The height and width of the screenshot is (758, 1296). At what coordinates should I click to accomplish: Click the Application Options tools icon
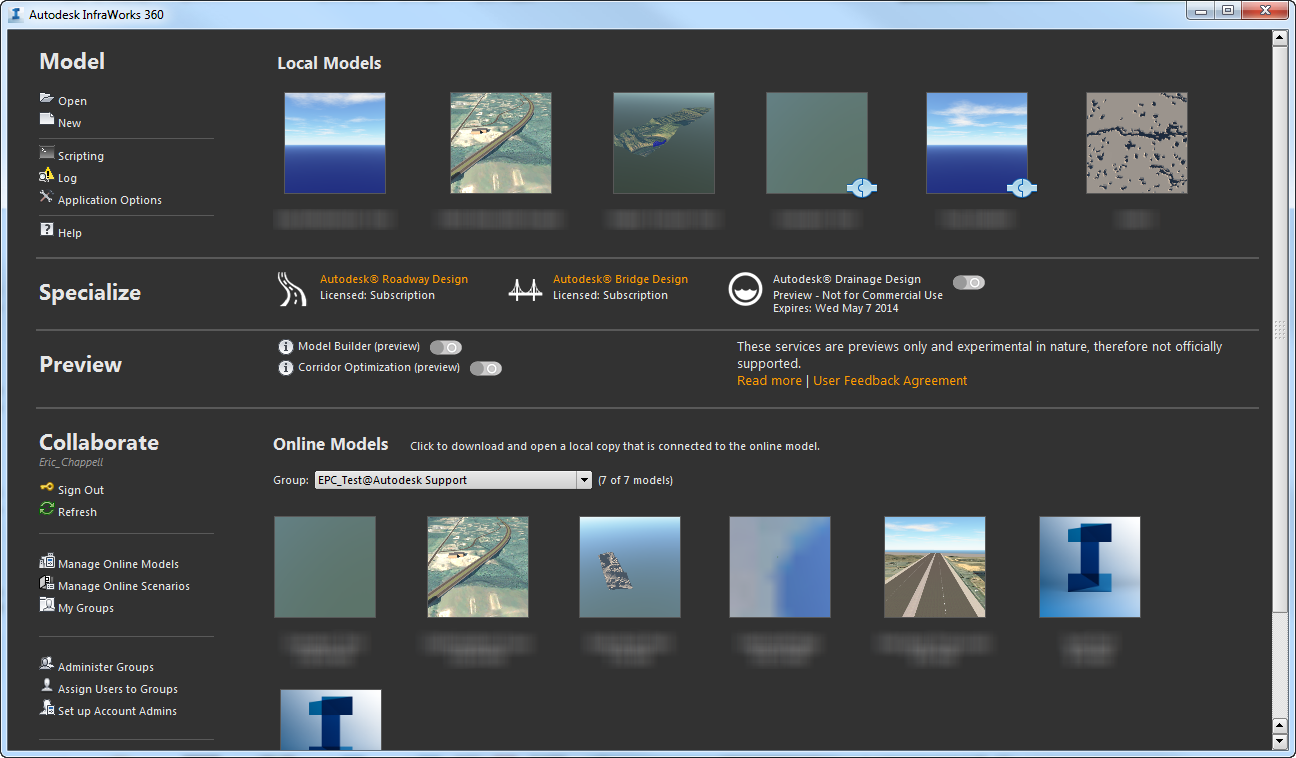coord(46,197)
